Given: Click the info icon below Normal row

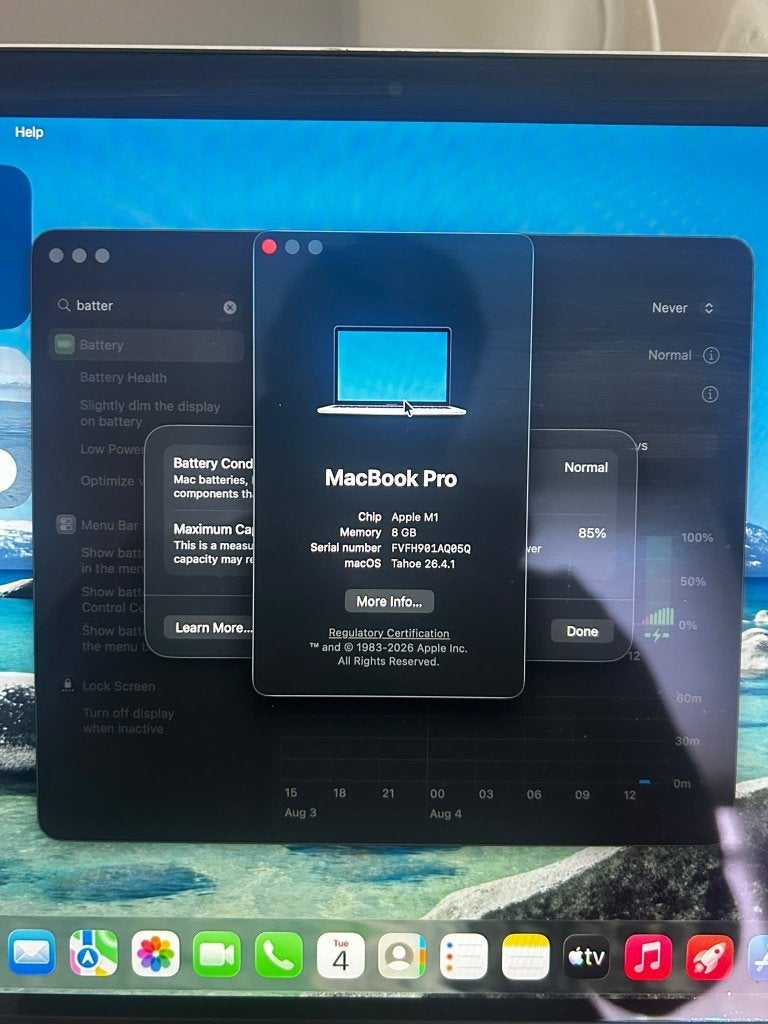Looking at the screenshot, I should [710, 394].
